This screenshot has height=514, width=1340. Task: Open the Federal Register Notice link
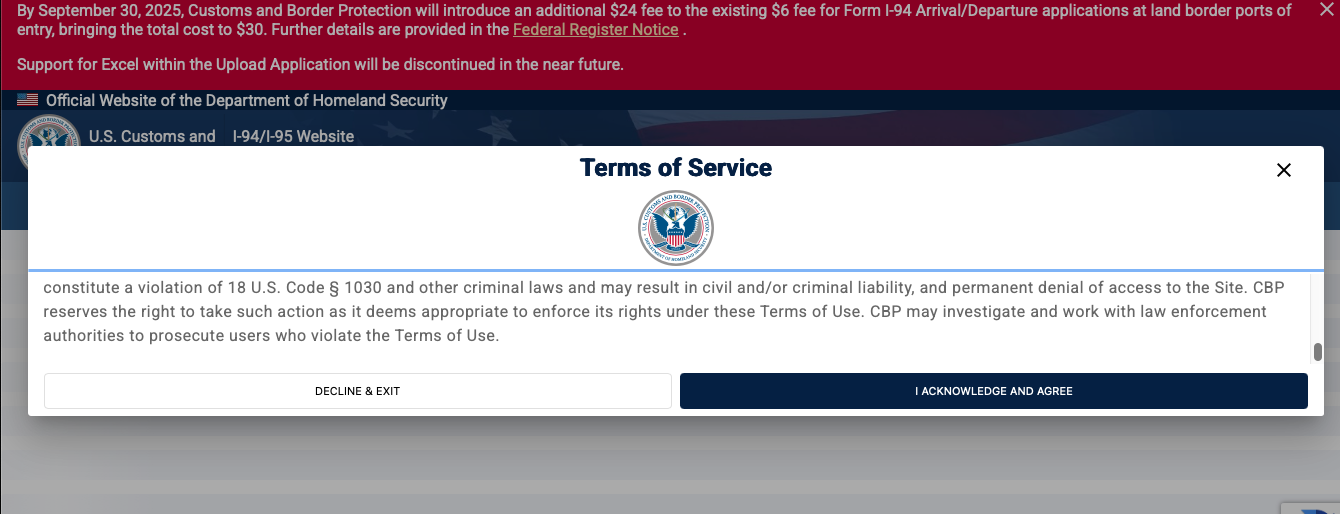pyautogui.click(x=595, y=30)
